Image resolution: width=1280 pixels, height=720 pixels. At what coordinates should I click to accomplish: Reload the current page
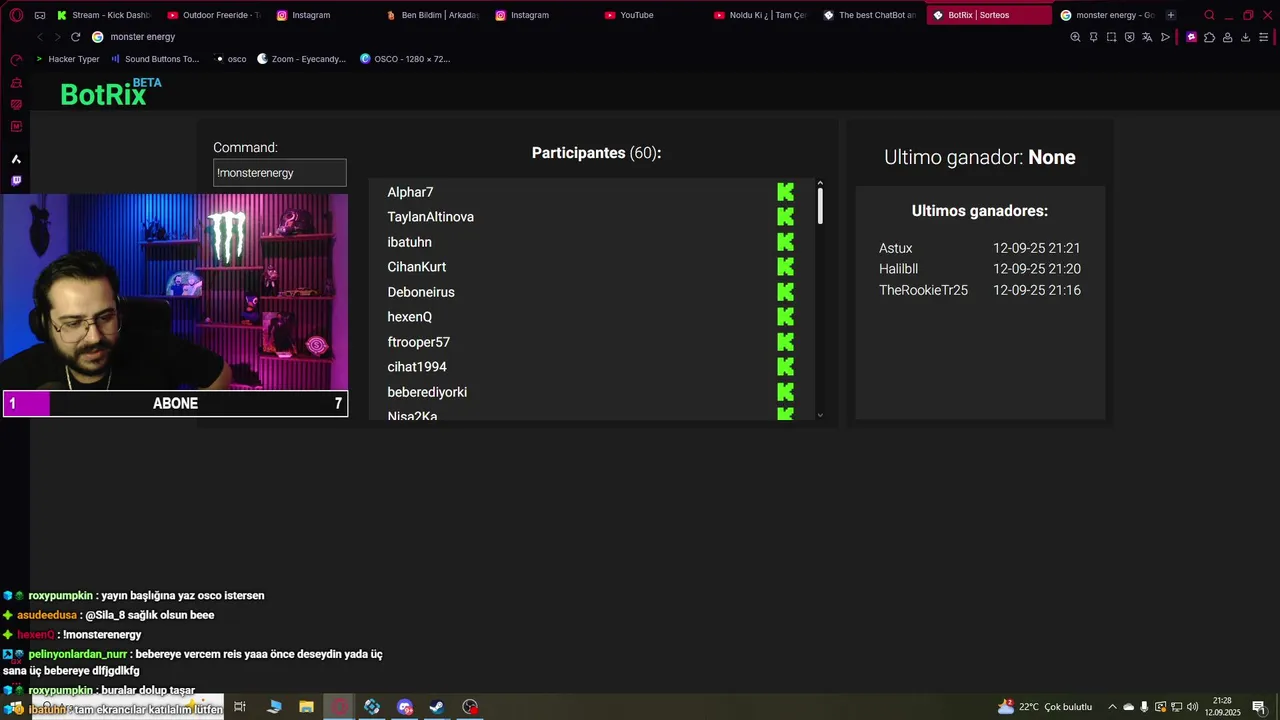click(75, 37)
